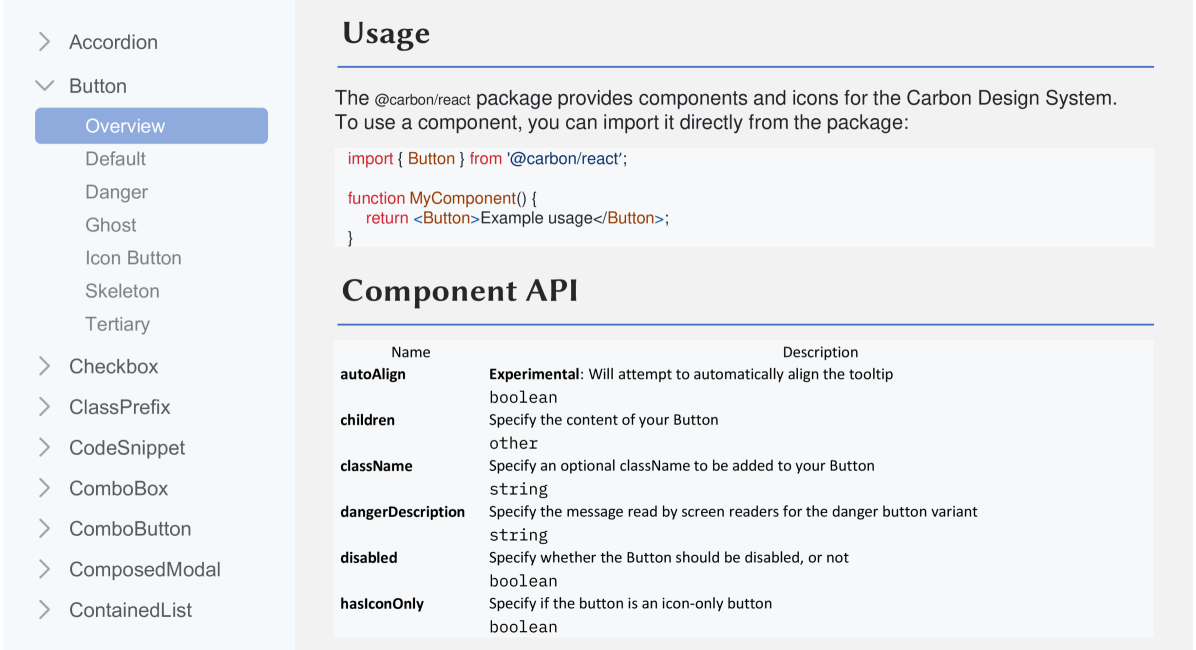Open the Accordion sidebar section
The image size is (1196, 650).
pyautogui.click(x=113, y=42)
